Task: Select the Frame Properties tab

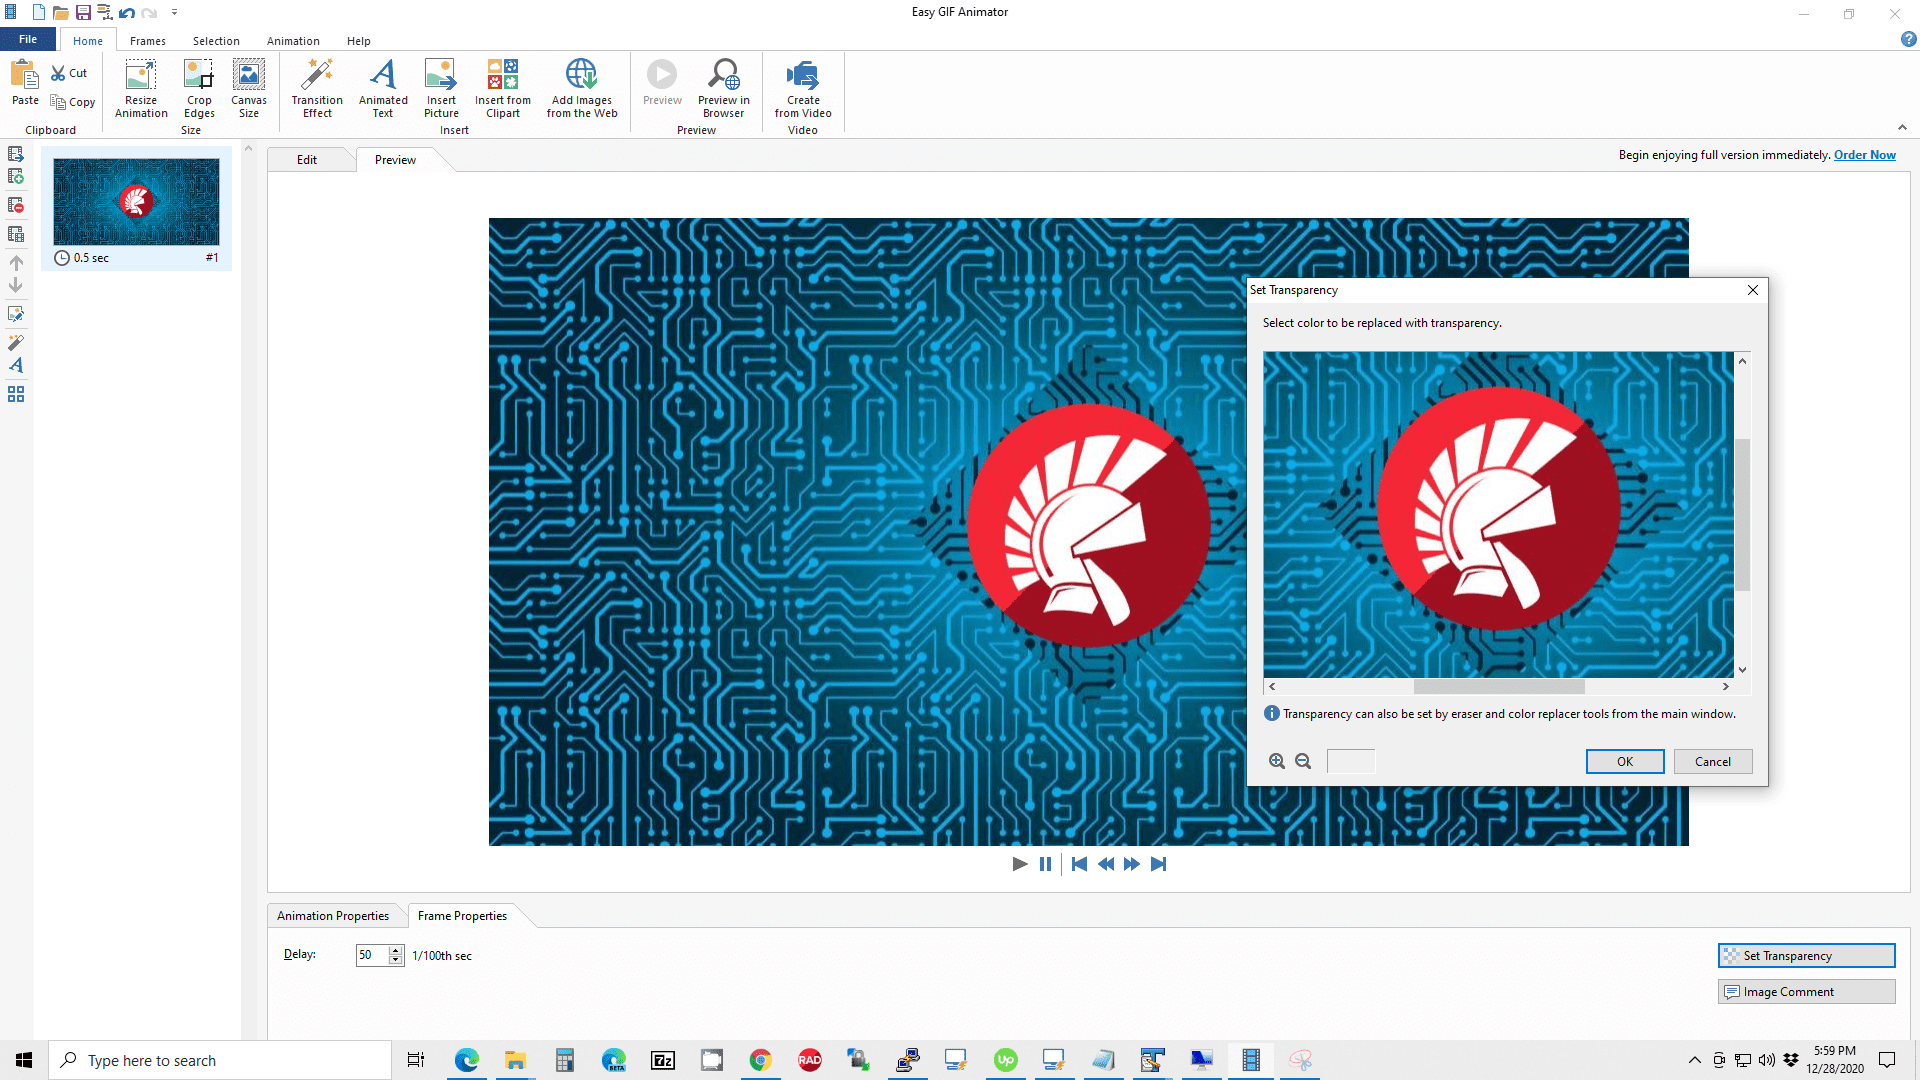Action: 462,916
